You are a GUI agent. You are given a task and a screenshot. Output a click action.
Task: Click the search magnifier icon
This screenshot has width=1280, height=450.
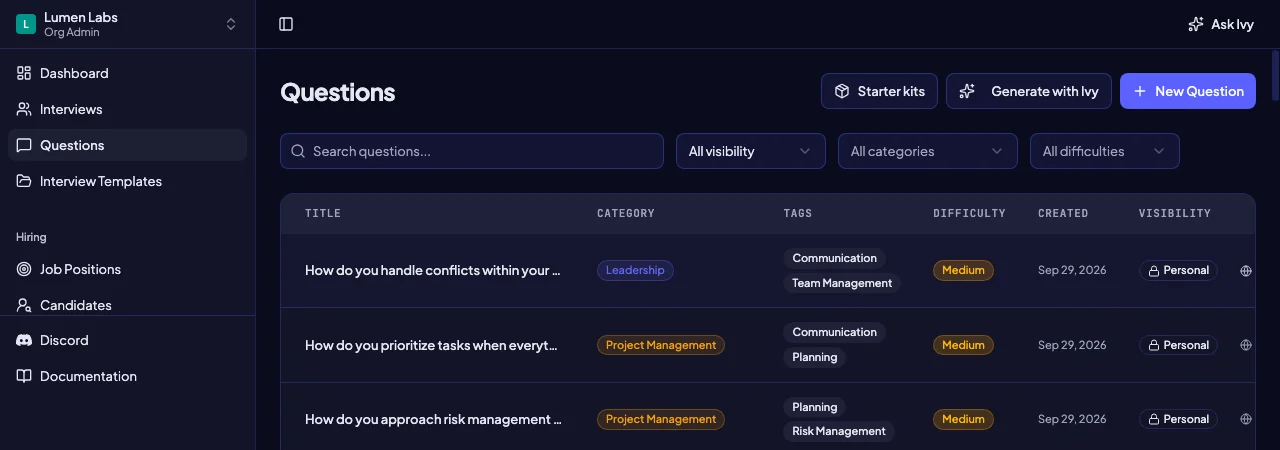298,151
